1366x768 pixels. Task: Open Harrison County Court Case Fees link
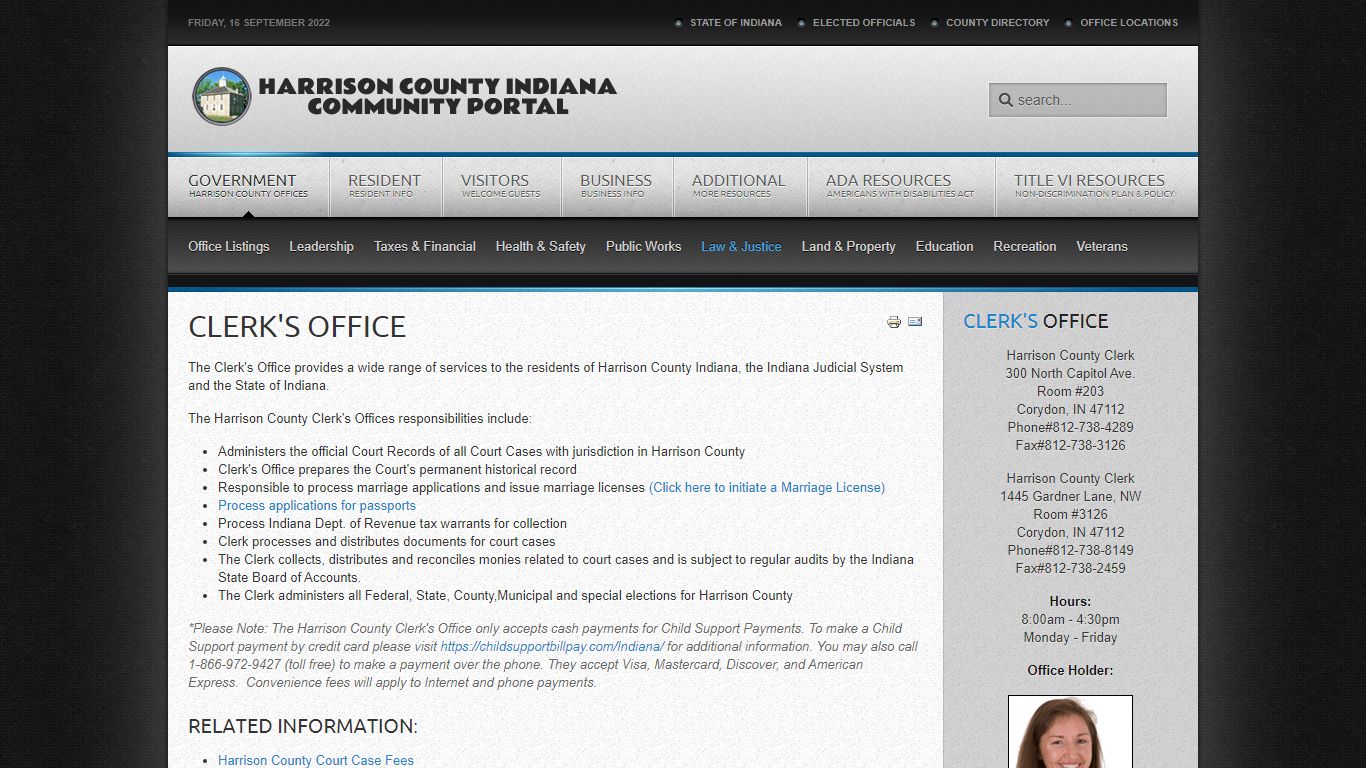pos(316,760)
